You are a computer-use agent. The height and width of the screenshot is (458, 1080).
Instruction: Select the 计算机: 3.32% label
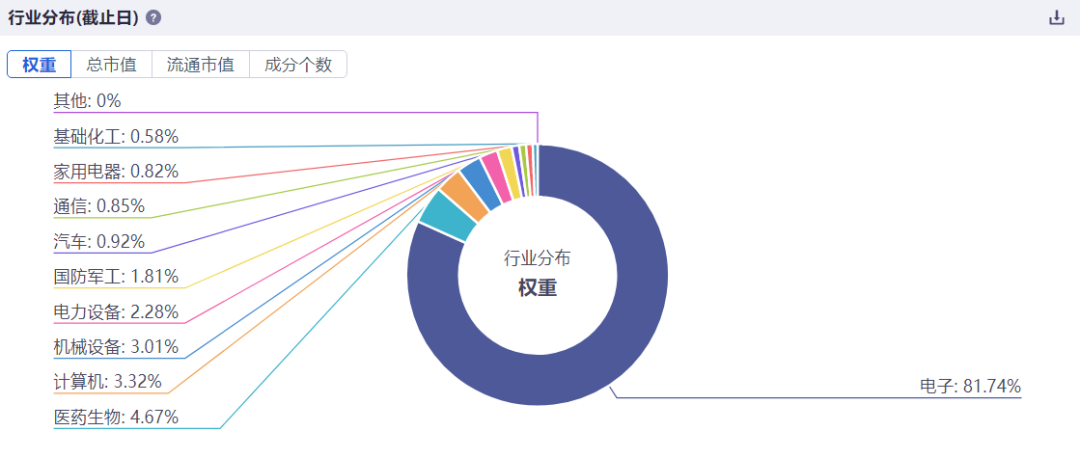point(107,382)
